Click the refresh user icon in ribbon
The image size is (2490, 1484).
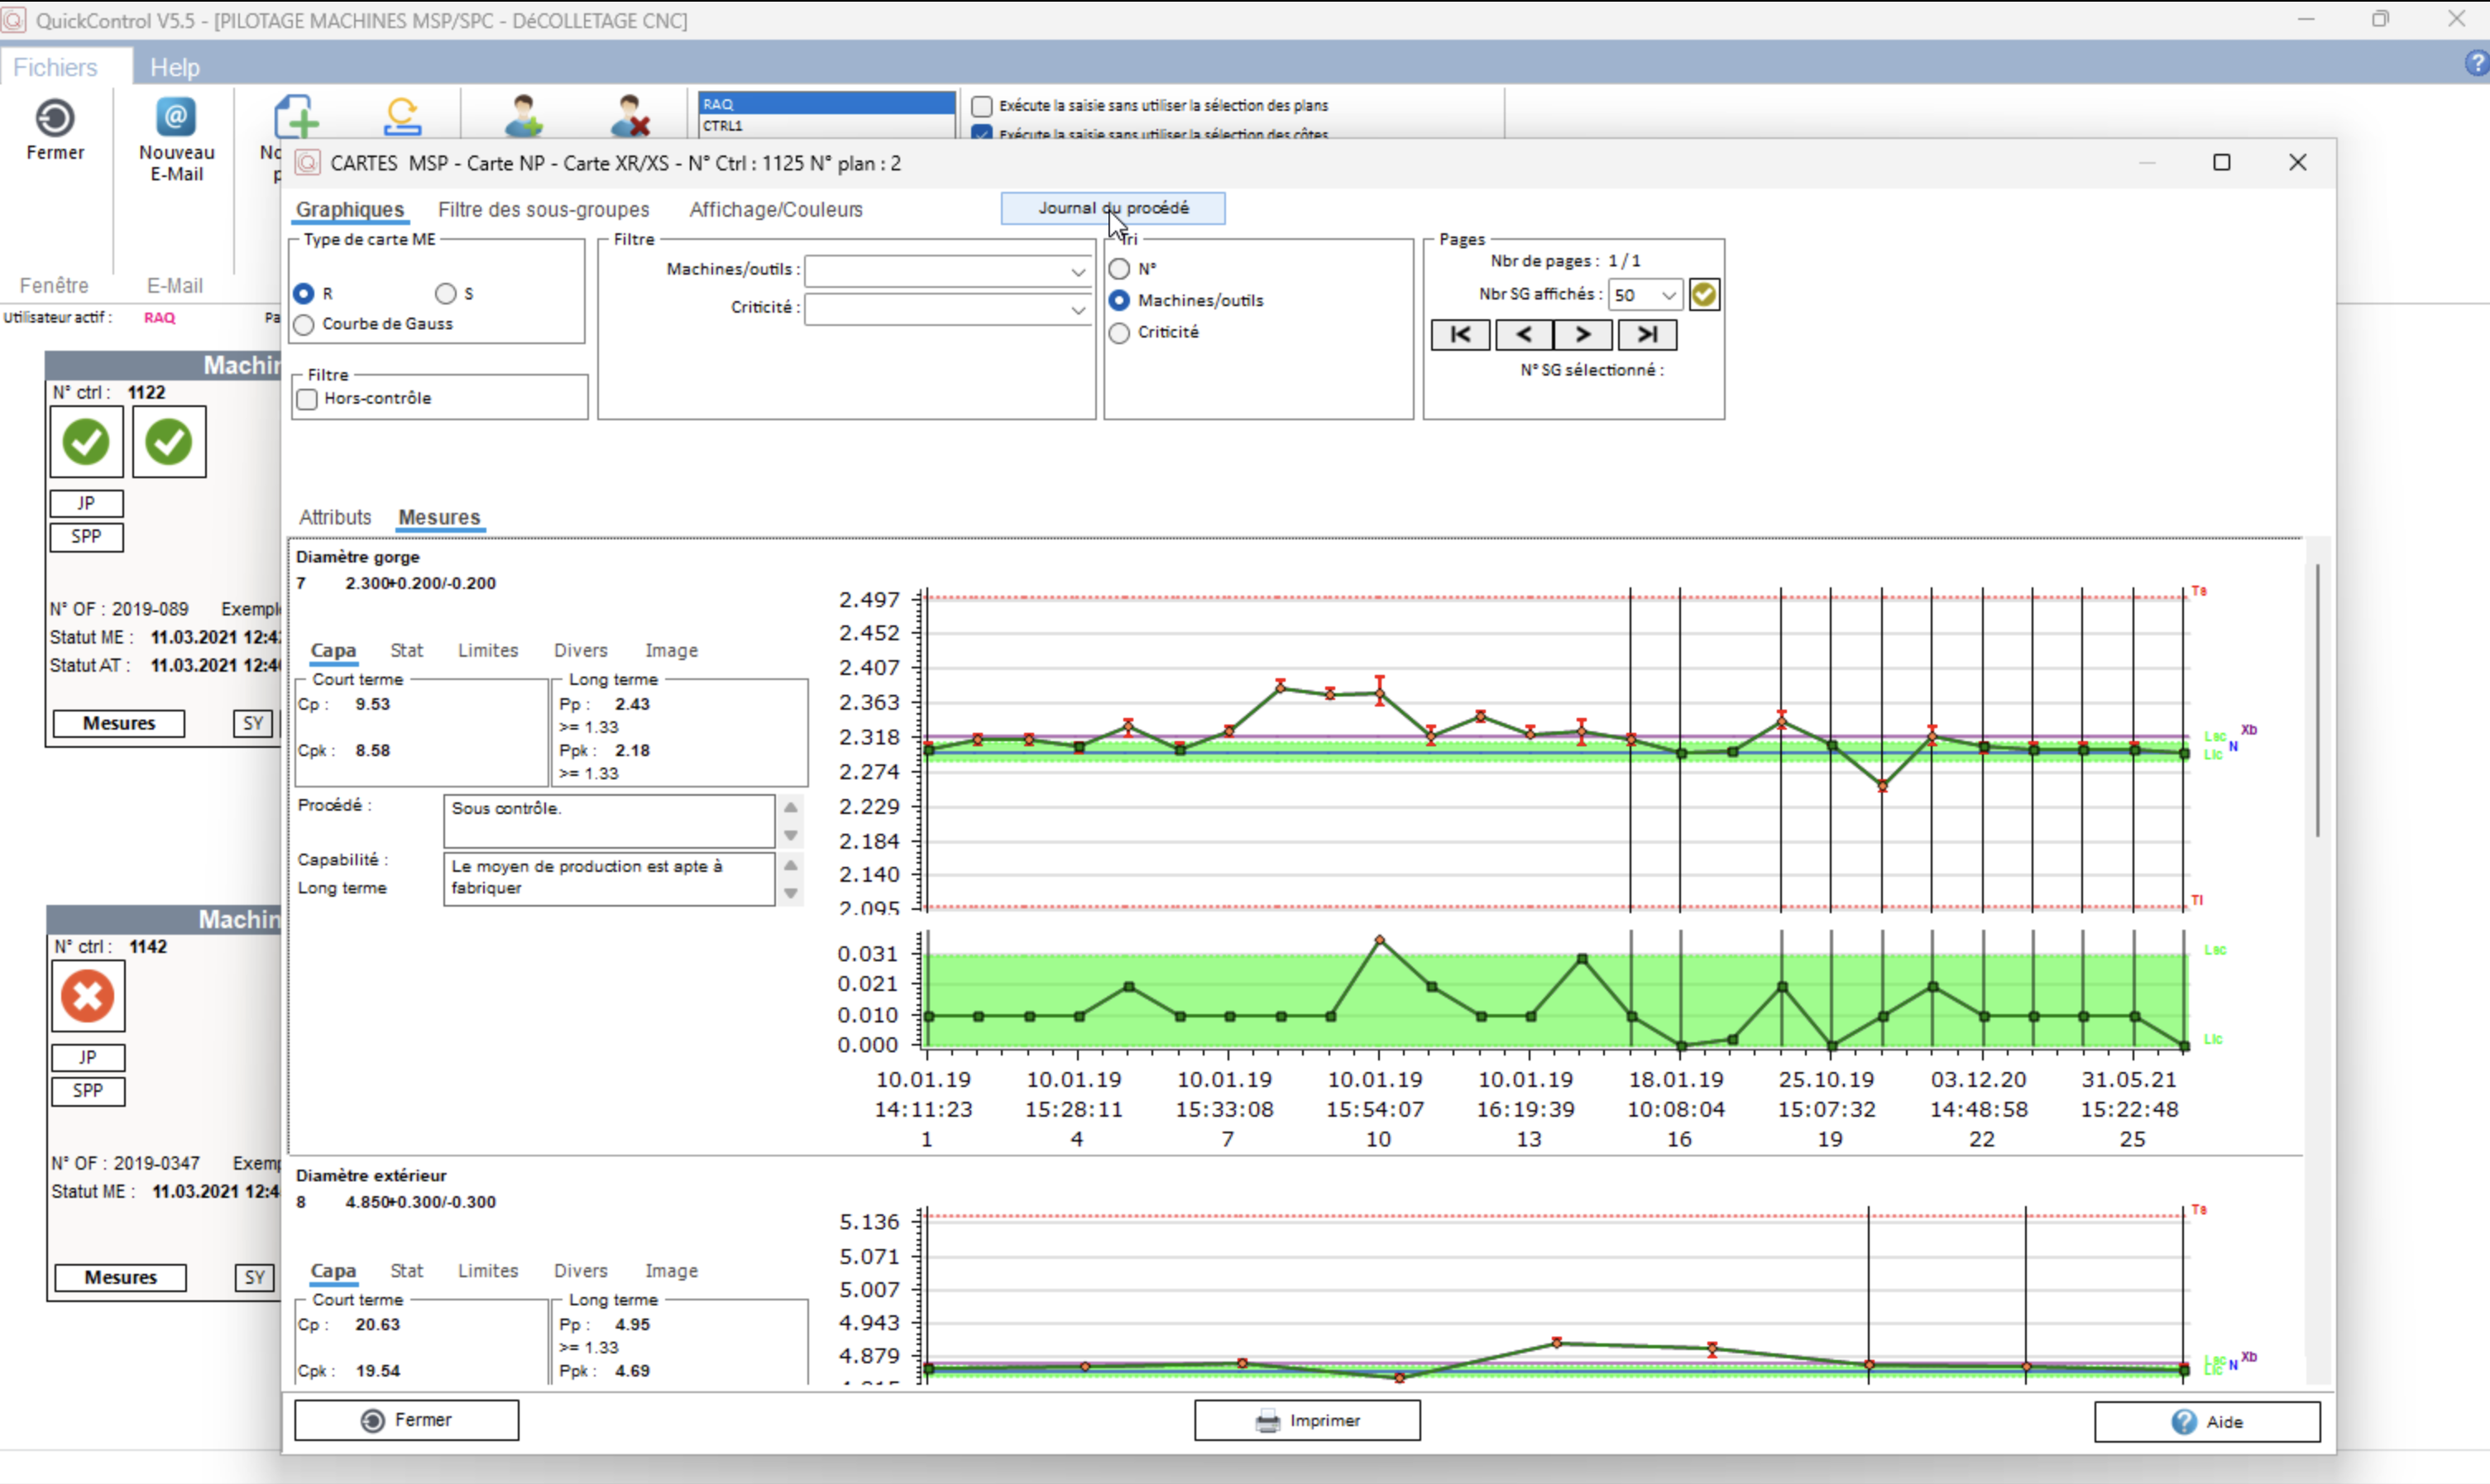pyautogui.click(x=402, y=117)
